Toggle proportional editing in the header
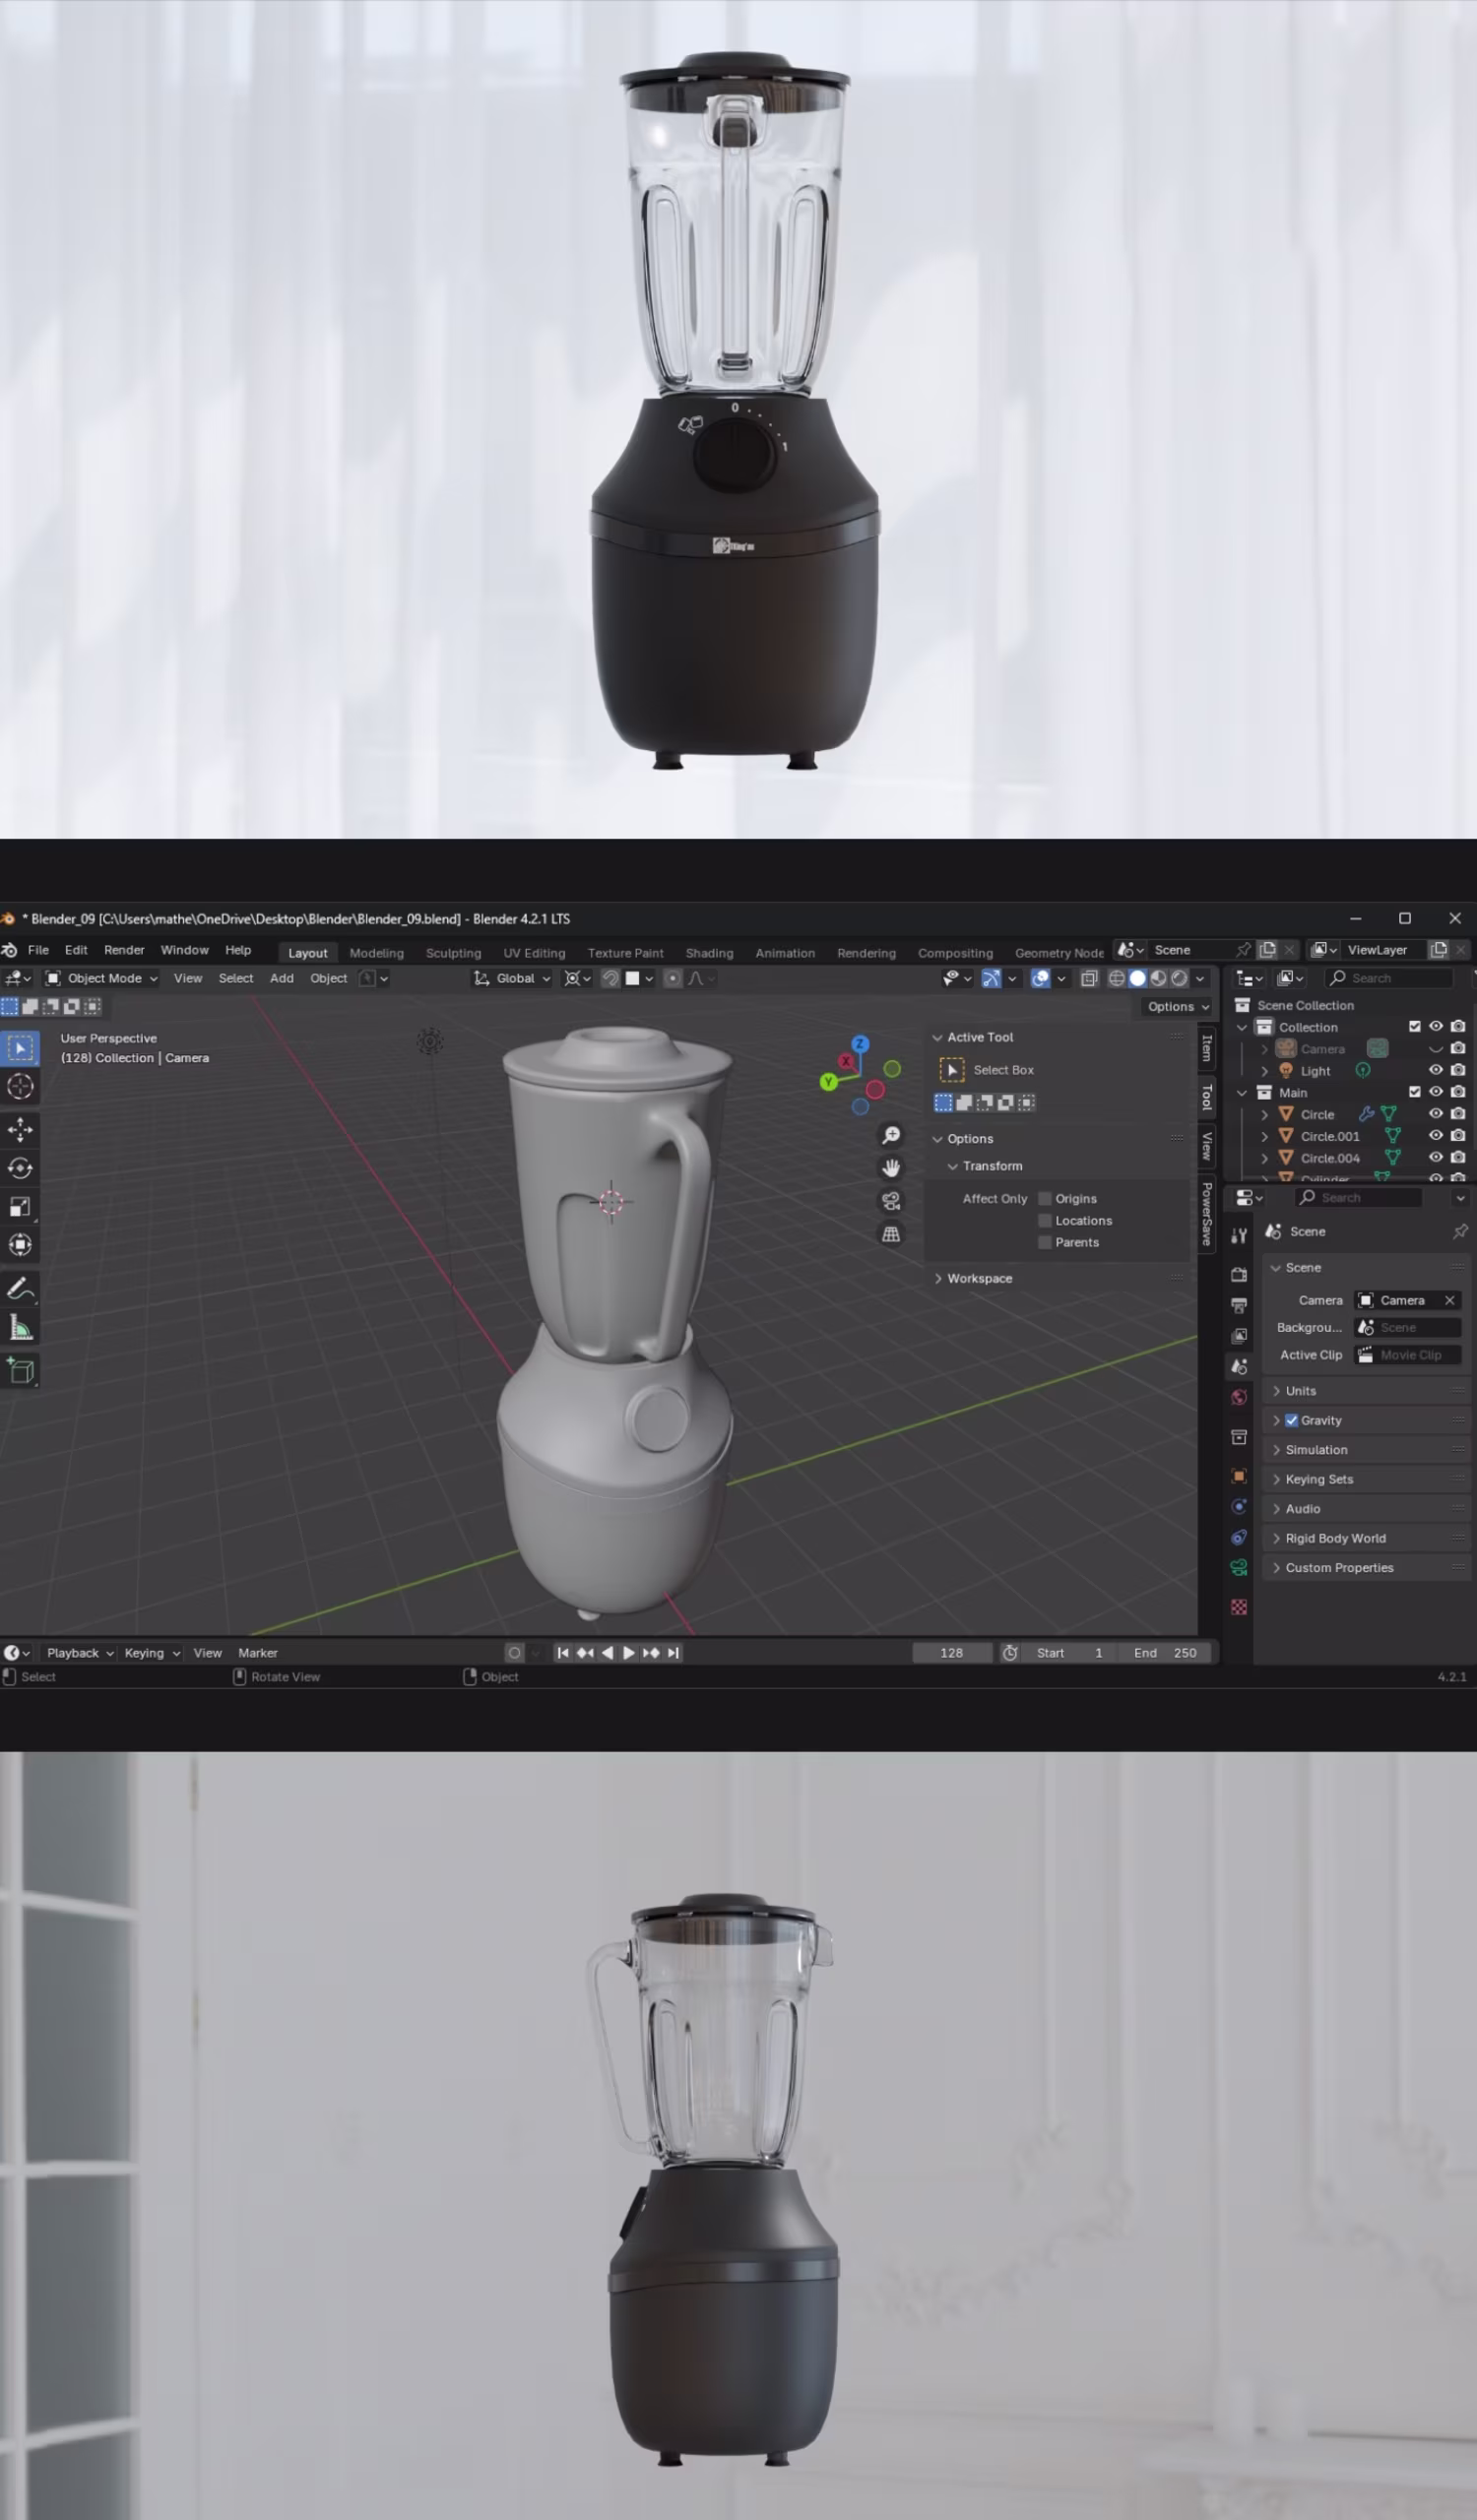 point(672,978)
